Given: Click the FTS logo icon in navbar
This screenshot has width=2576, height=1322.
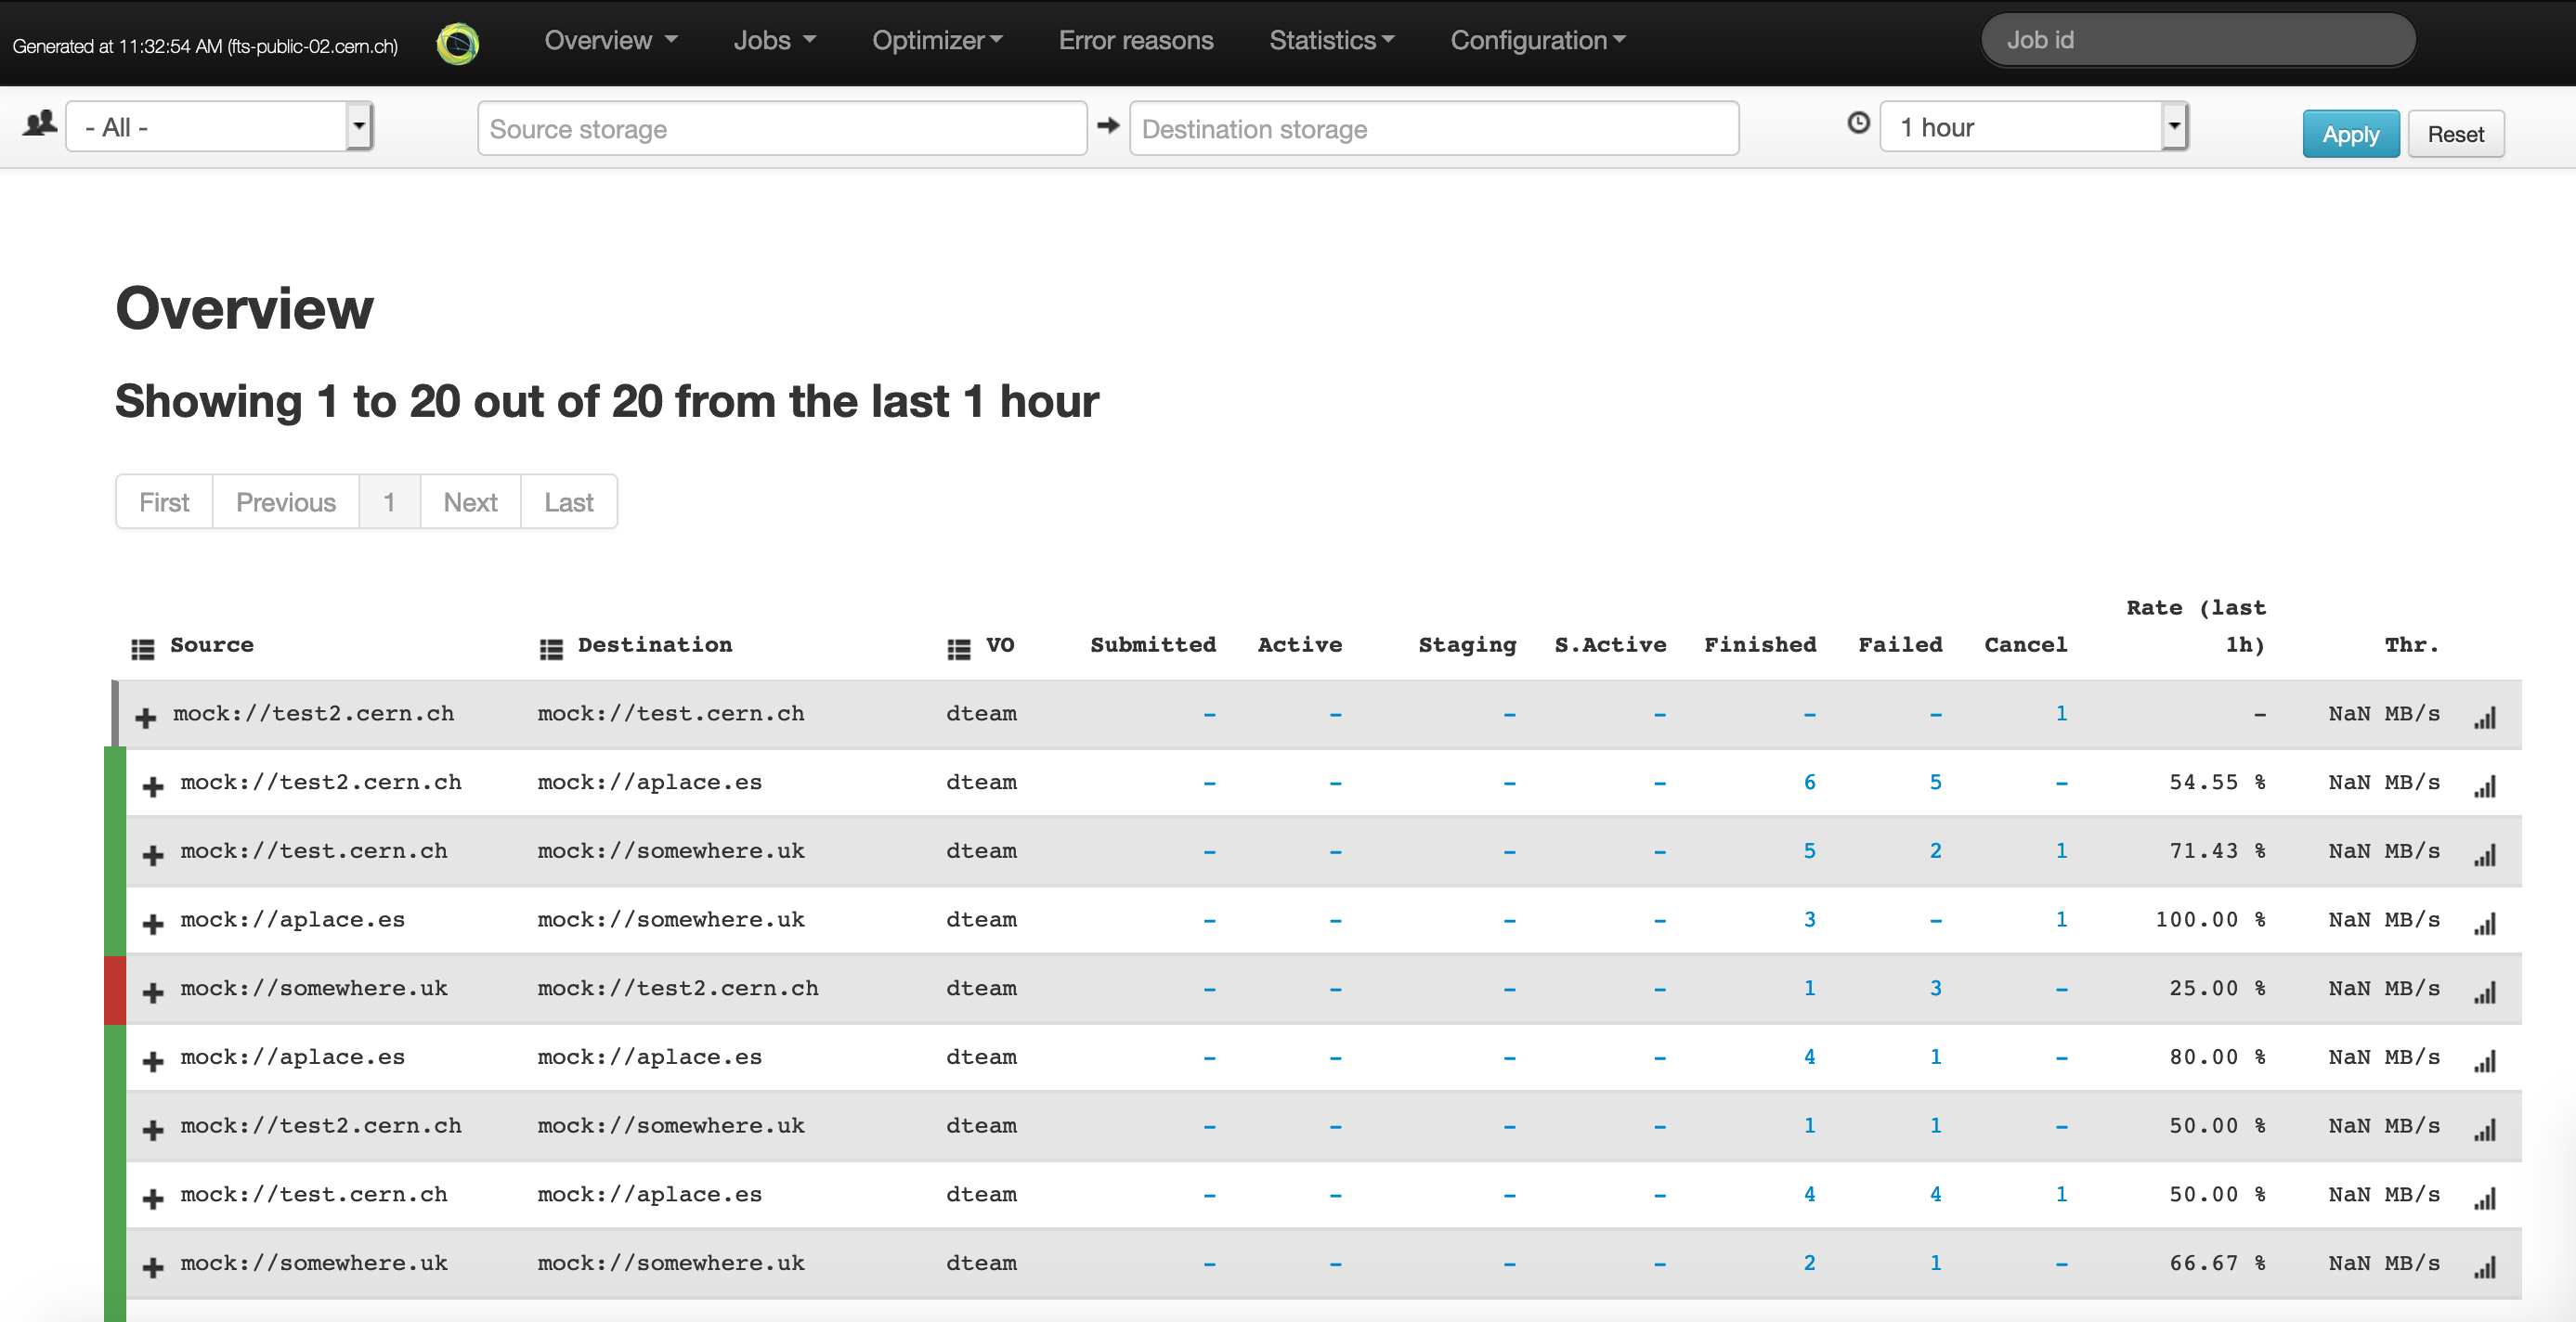Looking at the screenshot, I should click(458, 43).
